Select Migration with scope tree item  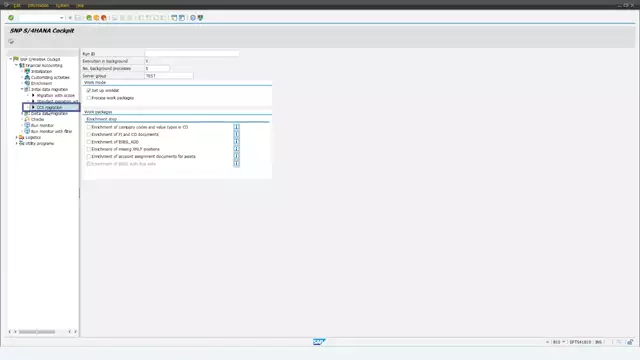[x=56, y=95]
